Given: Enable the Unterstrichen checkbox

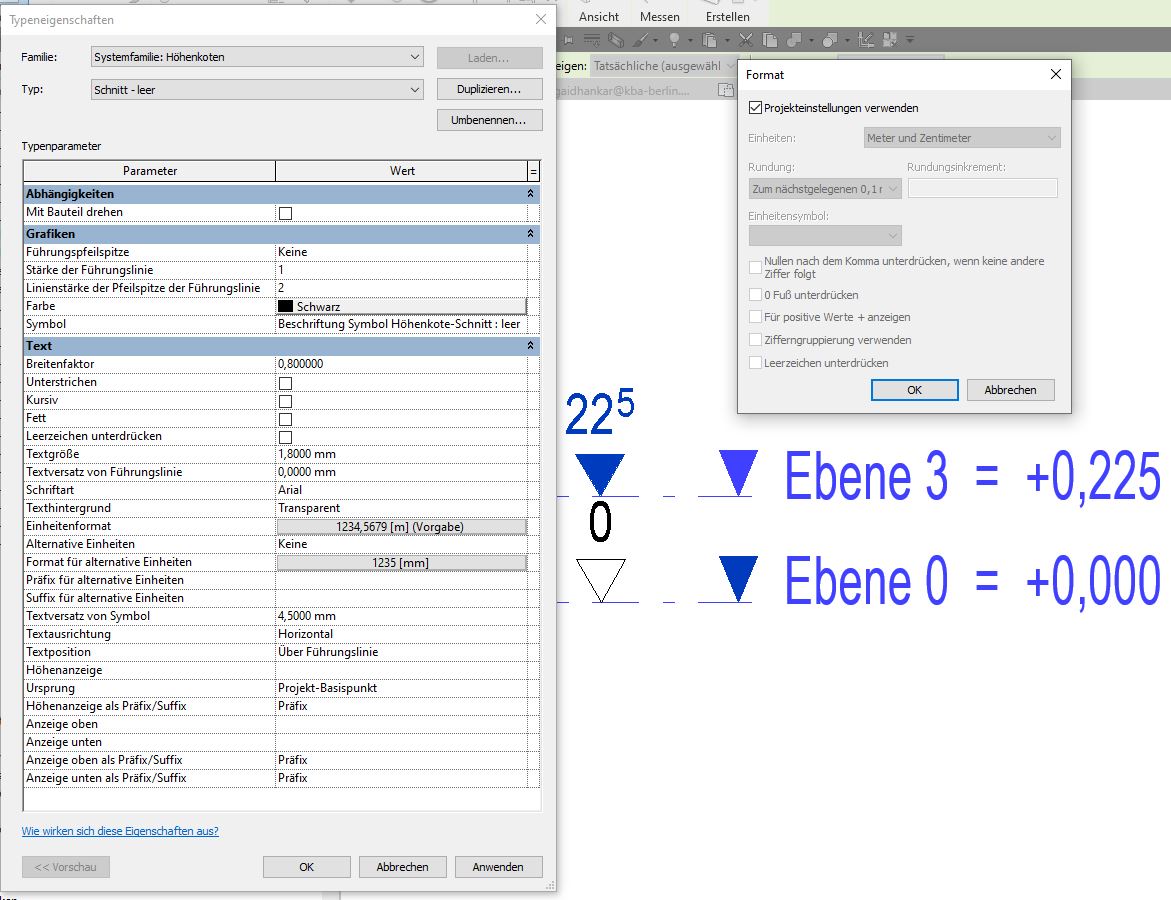Looking at the screenshot, I should click(285, 383).
